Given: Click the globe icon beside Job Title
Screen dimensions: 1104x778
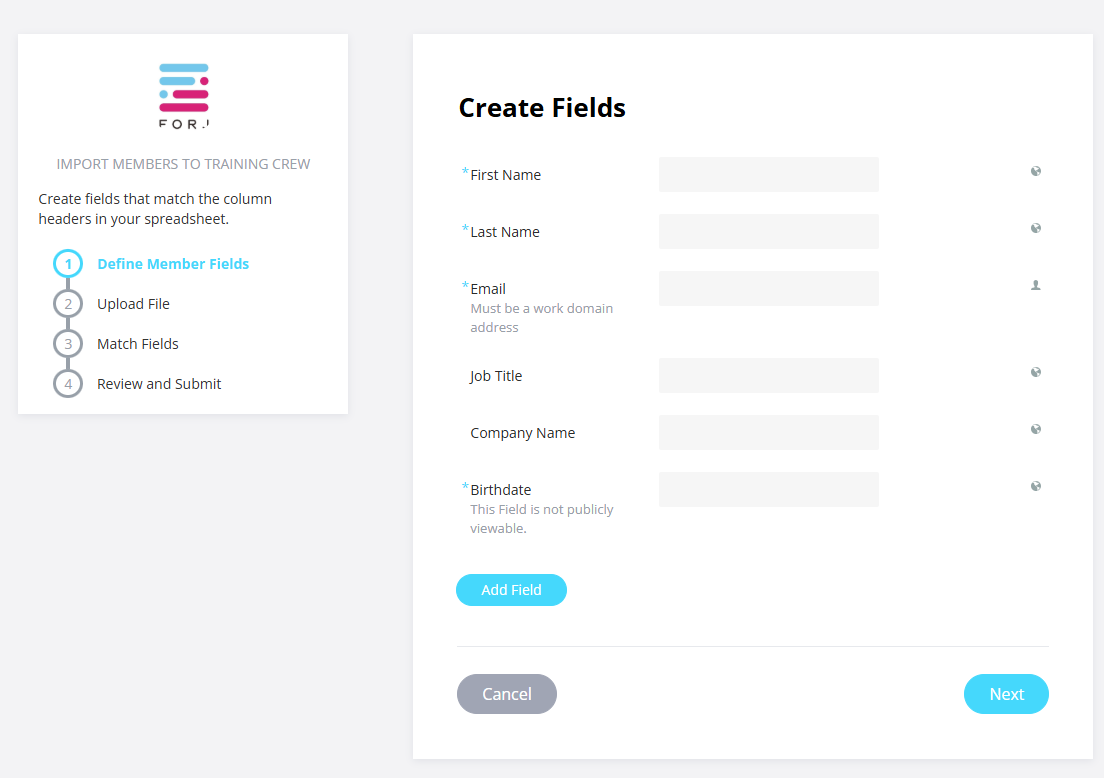Looking at the screenshot, I should pos(1036,372).
